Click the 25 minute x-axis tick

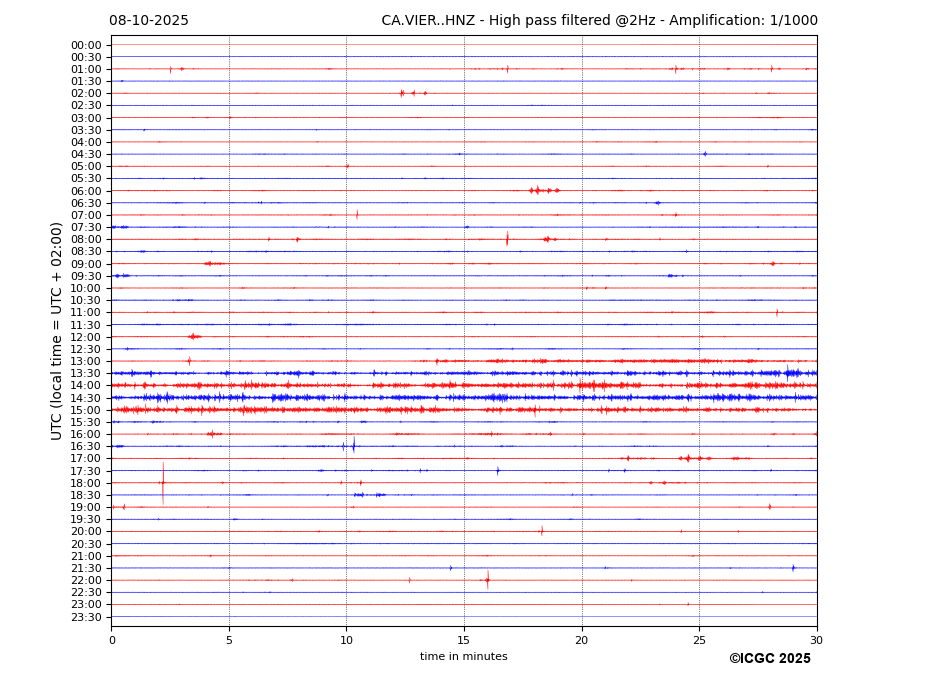tap(699, 640)
